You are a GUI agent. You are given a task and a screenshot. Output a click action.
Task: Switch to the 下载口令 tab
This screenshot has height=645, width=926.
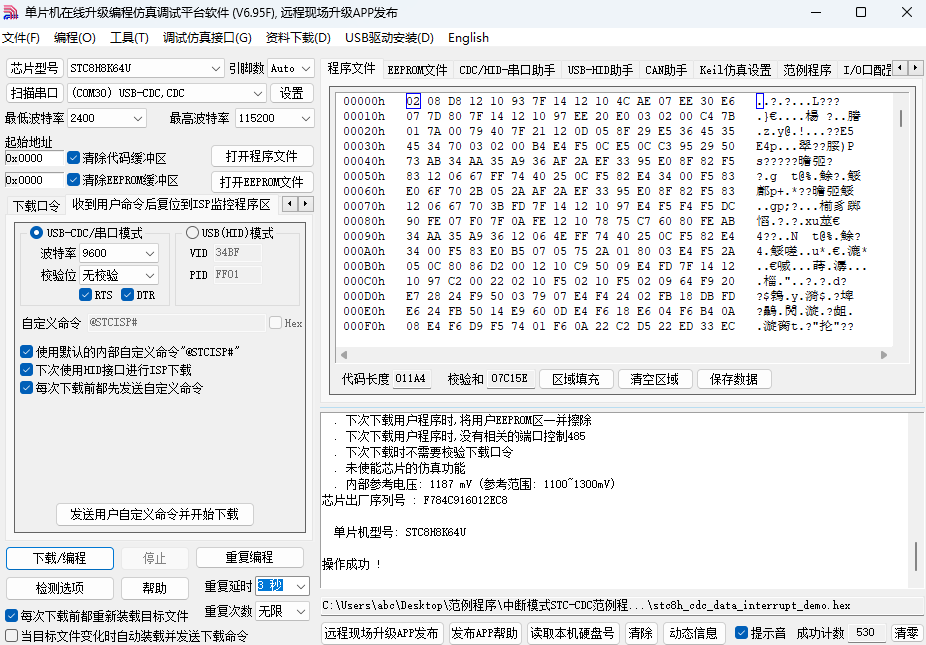37,206
